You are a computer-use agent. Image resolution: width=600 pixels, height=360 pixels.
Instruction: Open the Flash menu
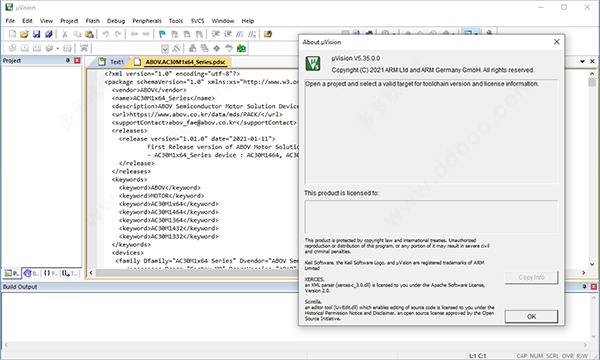click(x=93, y=21)
